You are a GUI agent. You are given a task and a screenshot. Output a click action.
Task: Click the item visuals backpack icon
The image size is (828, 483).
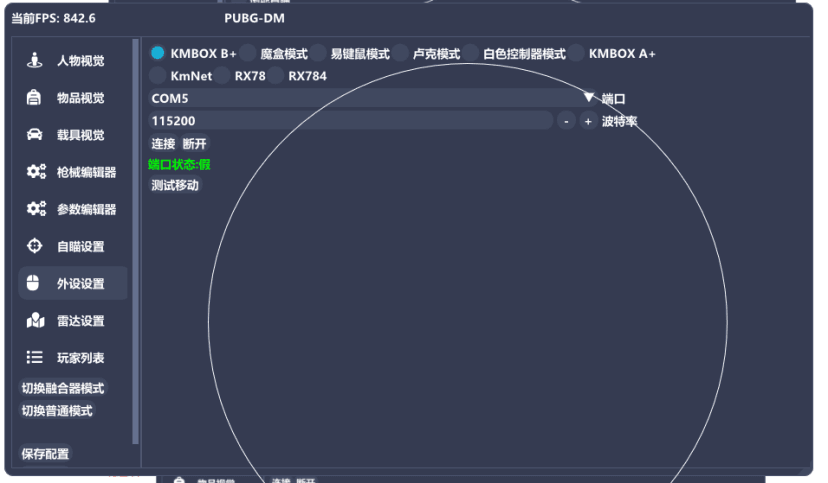coord(34,98)
